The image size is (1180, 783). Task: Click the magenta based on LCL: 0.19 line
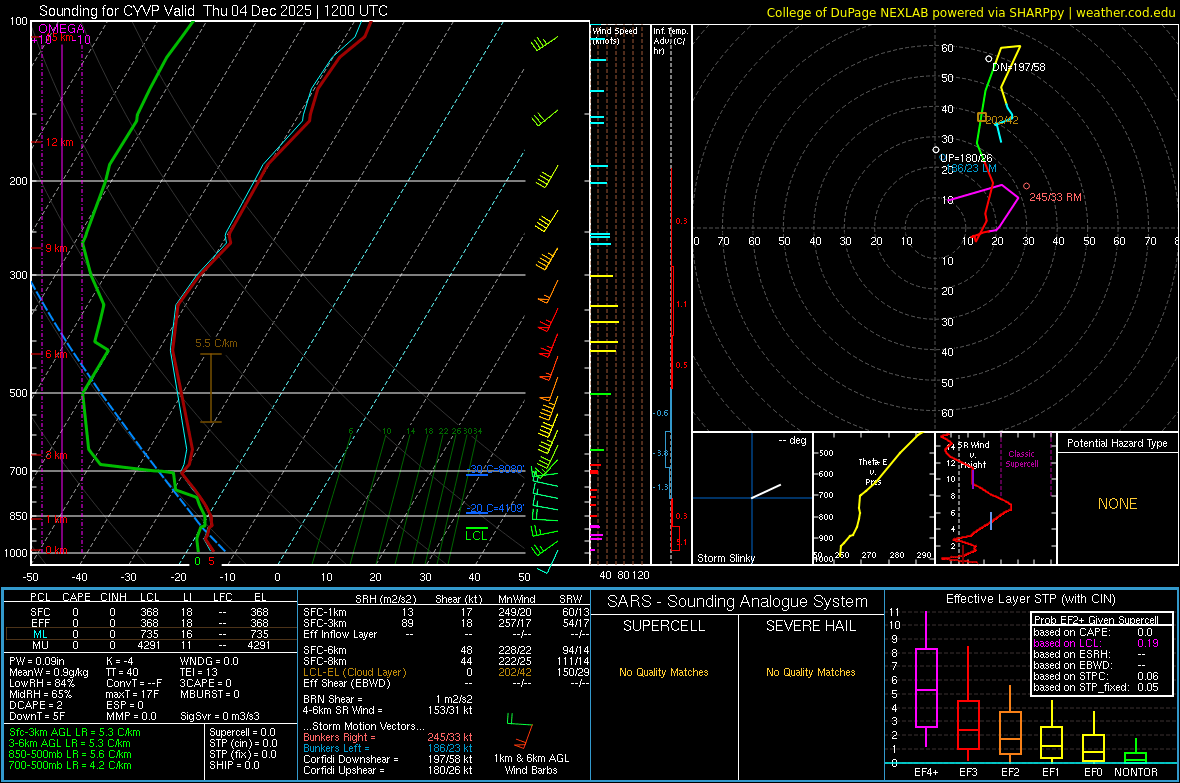tap(1096, 643)
